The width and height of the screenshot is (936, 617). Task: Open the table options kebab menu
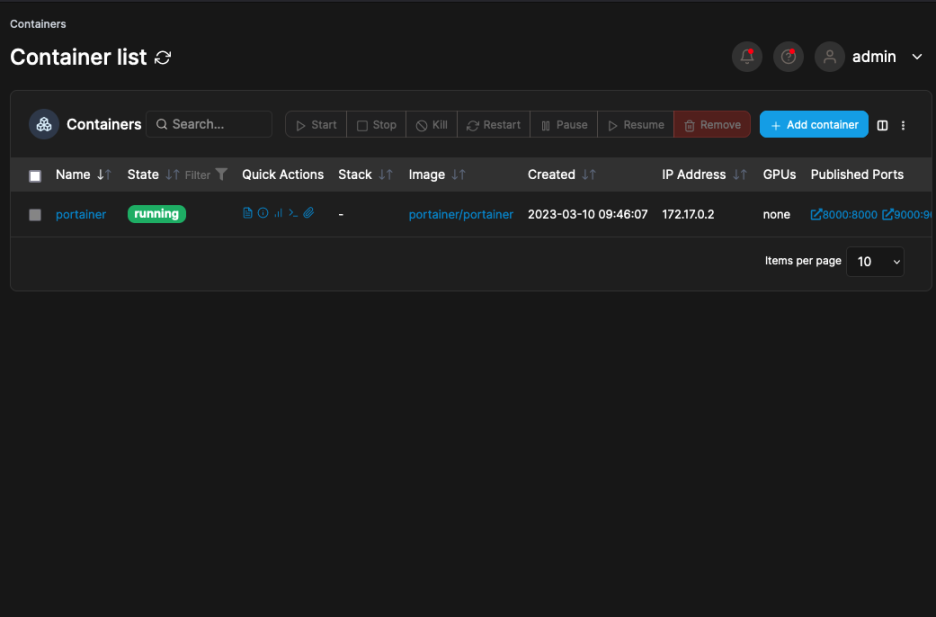[x=903, y=125]
